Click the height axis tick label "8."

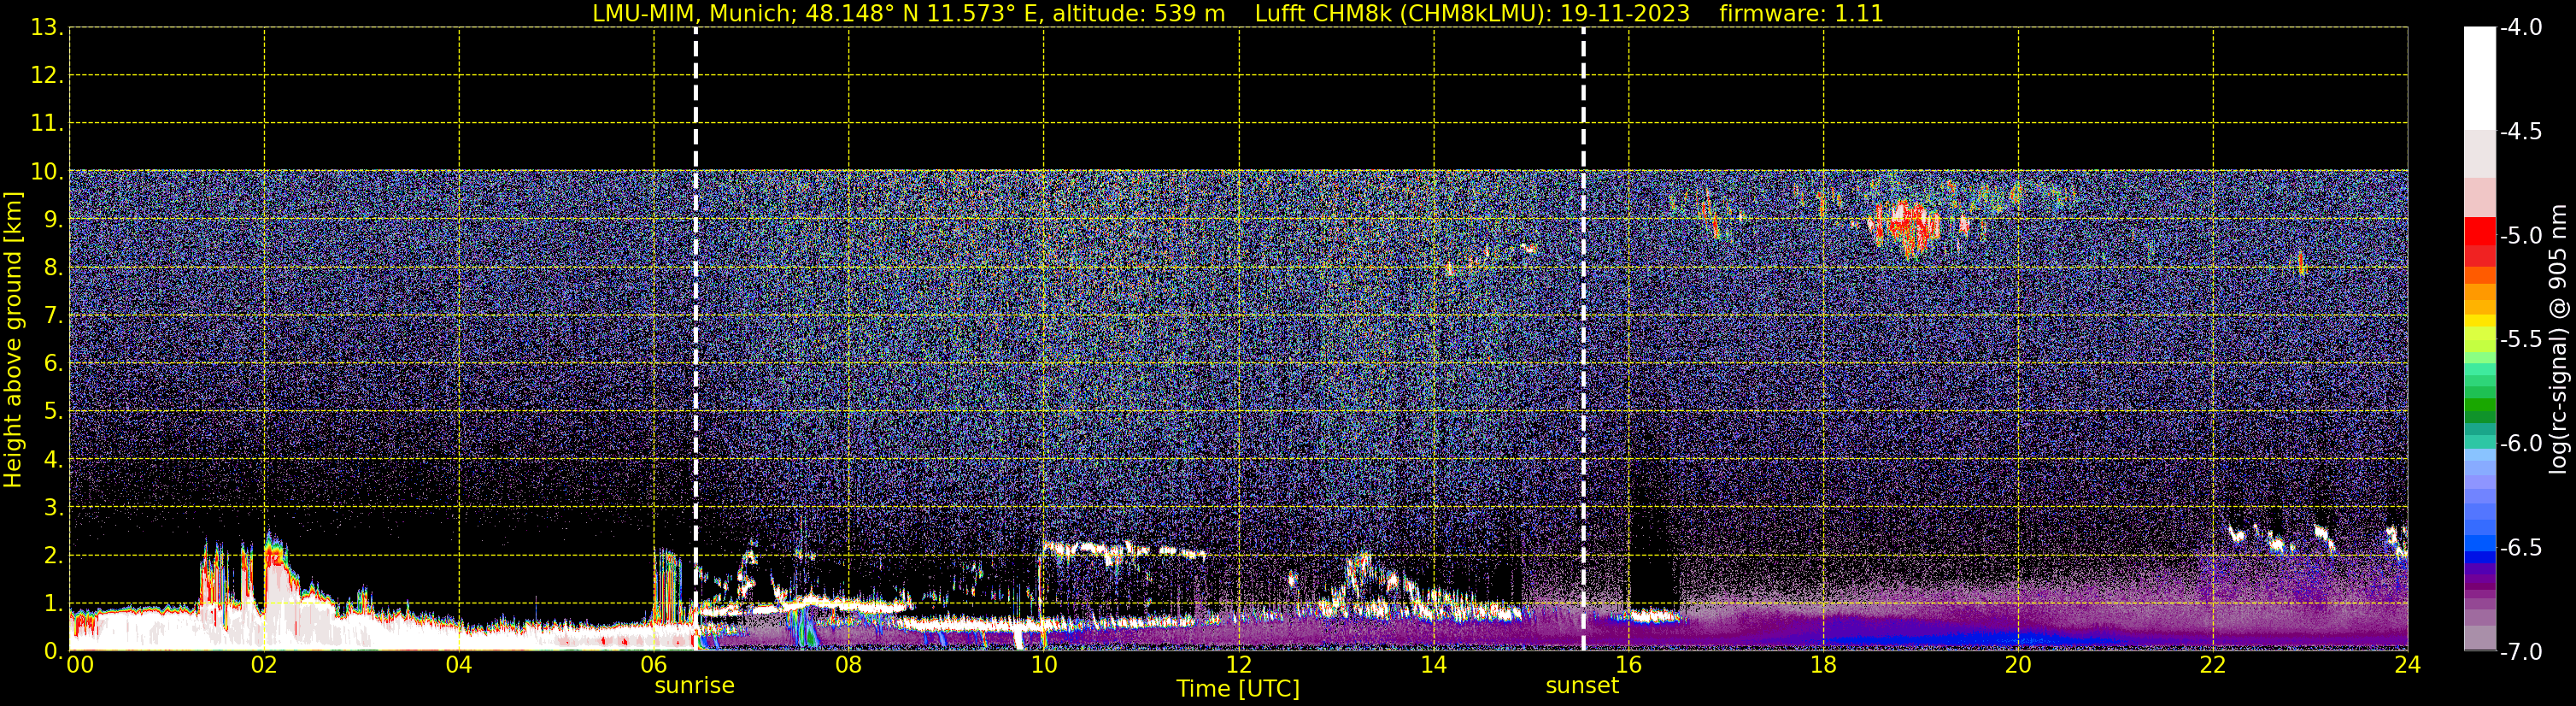pos(53,267)
